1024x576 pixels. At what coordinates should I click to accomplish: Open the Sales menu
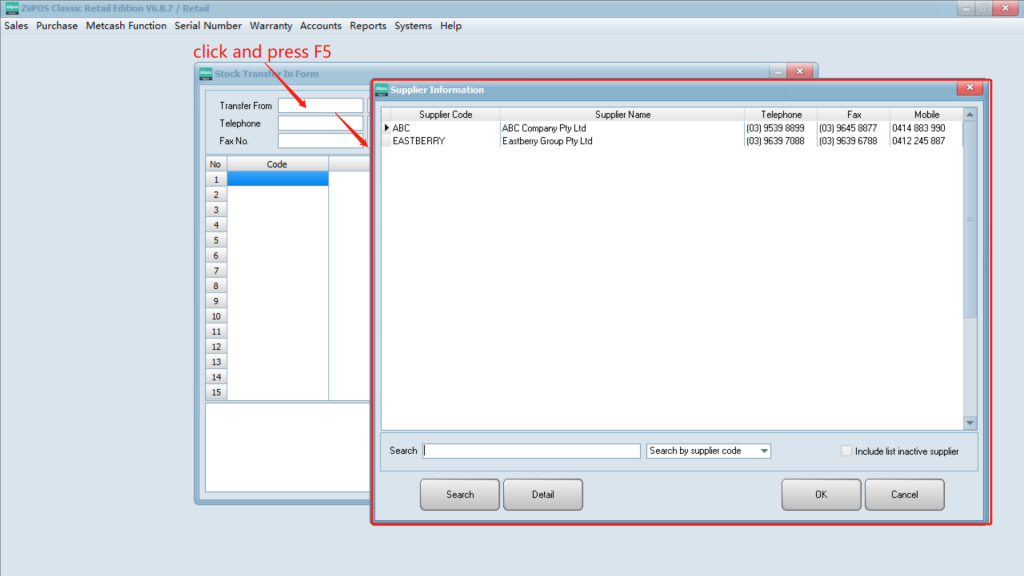tap(16, 26)
